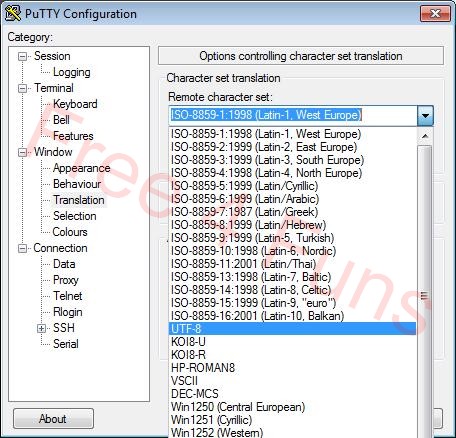Screen dimensions: 456x438
Task: Click the PuTTY icon in the title bar
Action: tap(13, 13)
